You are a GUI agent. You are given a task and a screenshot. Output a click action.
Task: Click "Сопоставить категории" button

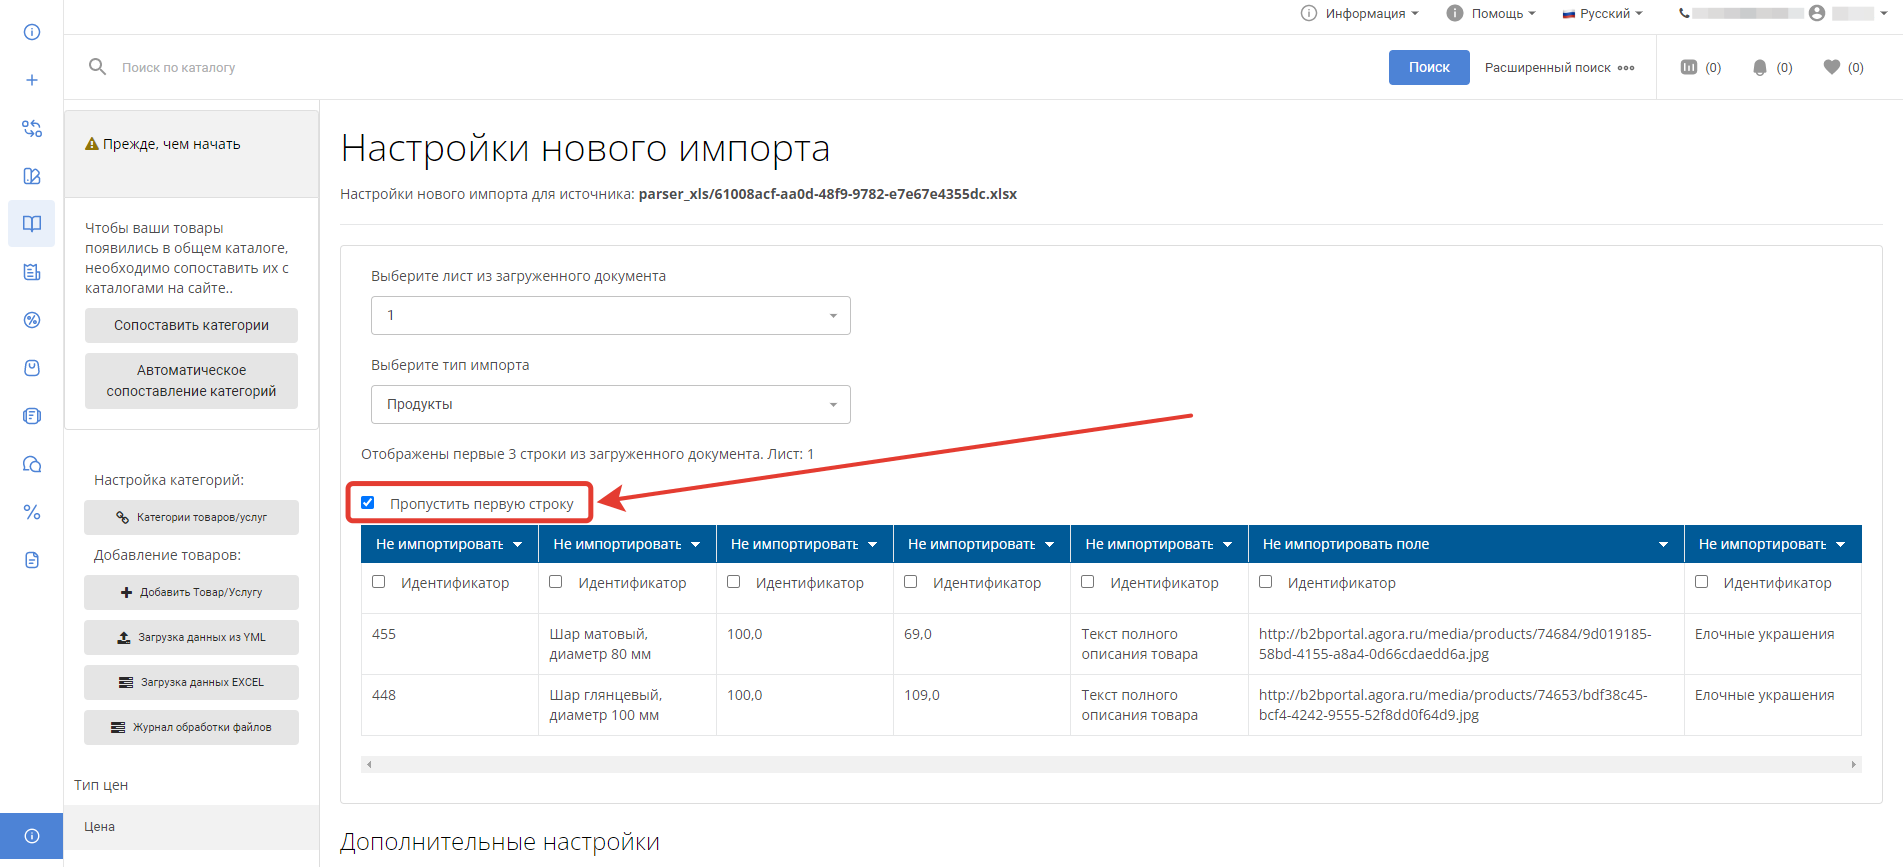[191, 325]
